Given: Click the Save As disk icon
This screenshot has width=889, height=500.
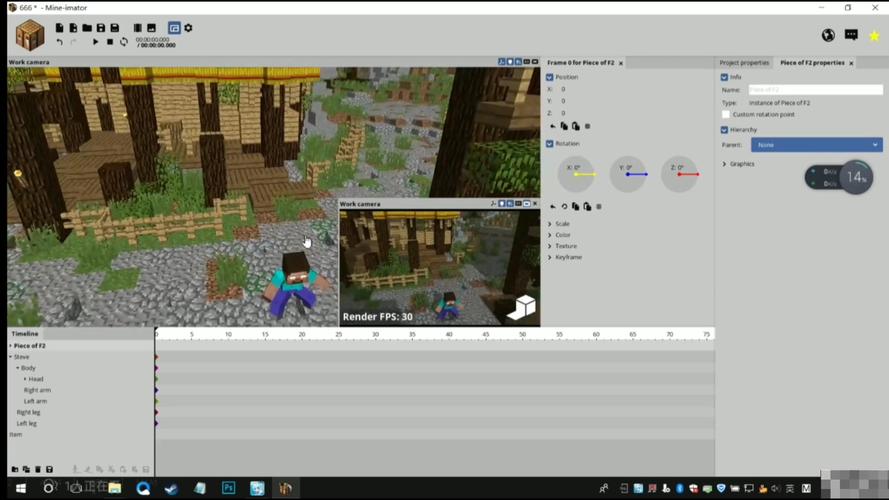Looking at the screenshot, I should tap(115, 28).
